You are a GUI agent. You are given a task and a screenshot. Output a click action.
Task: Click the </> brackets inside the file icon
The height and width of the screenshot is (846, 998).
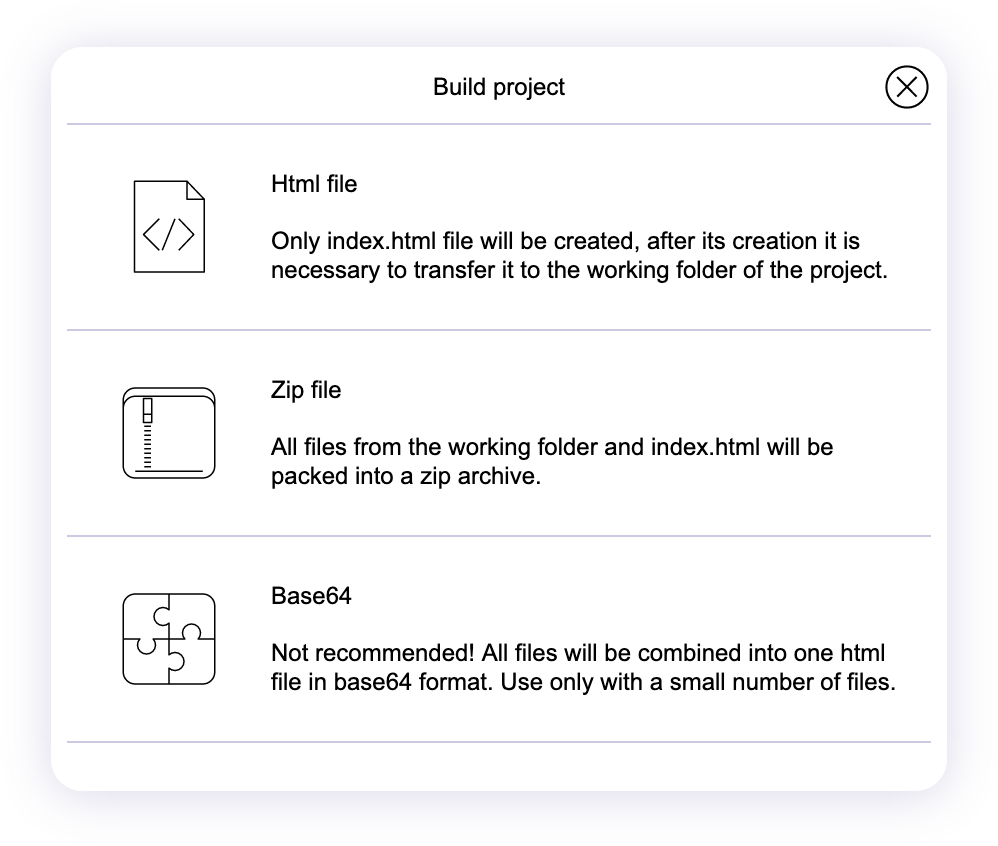point(169,235)
